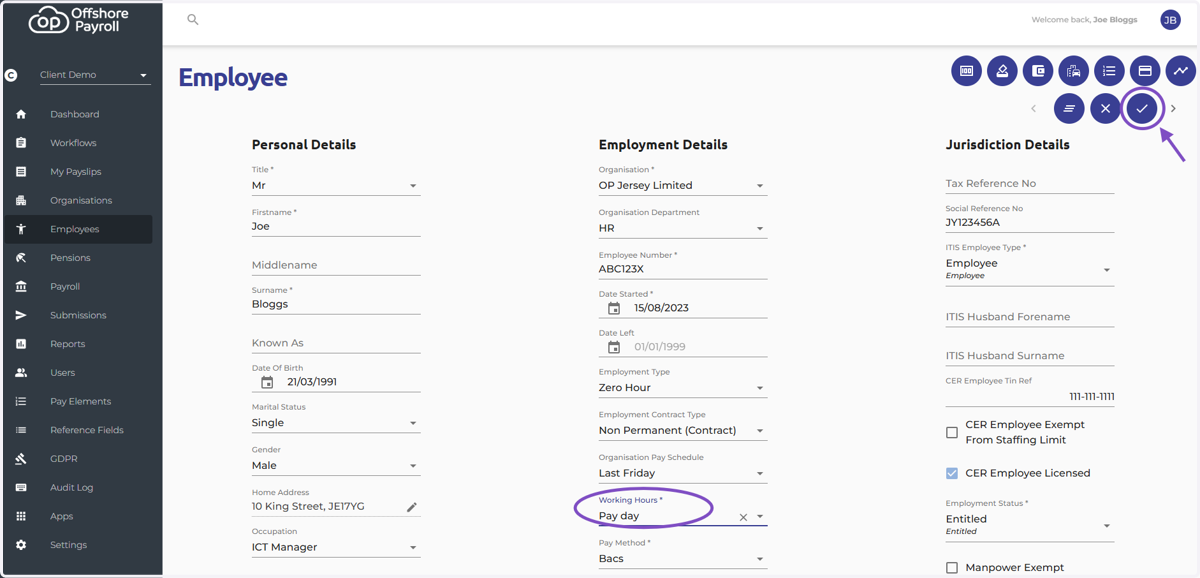Open the Client Demo selector dropdown

click(93, 75)
